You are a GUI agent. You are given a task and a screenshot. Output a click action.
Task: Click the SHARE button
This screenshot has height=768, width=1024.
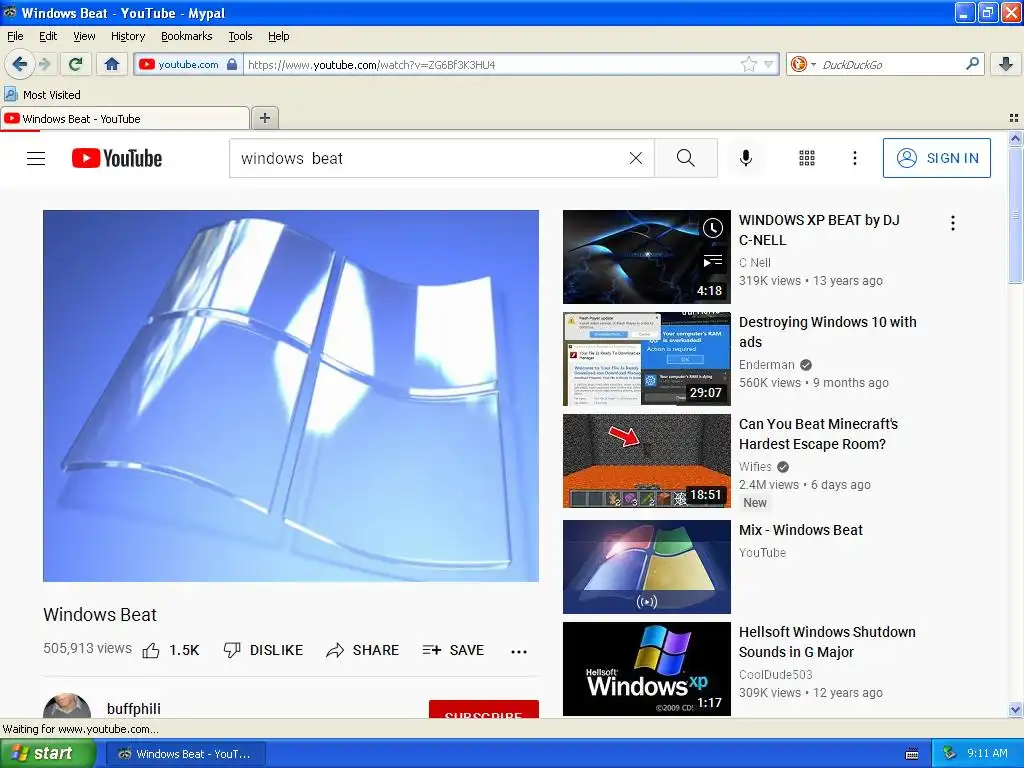(x=362, y=650)
